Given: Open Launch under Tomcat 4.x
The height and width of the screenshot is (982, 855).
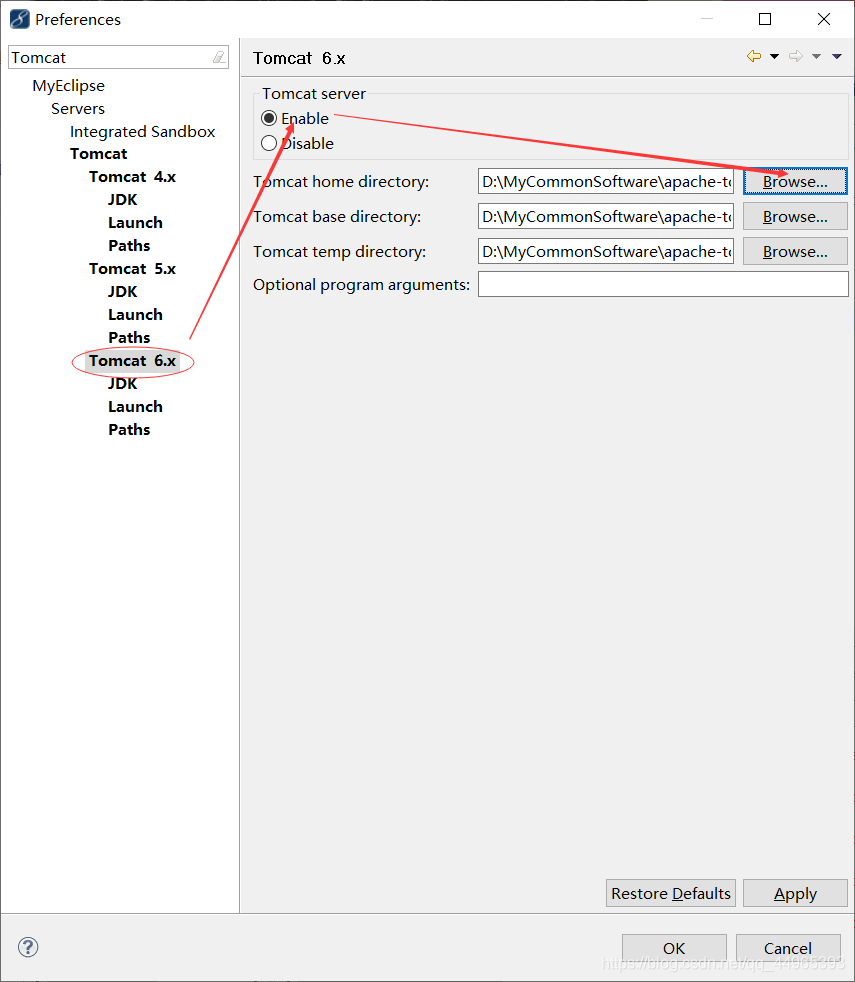Looking at the screenshot, I should pyautogui.click(x=135, y=223).
